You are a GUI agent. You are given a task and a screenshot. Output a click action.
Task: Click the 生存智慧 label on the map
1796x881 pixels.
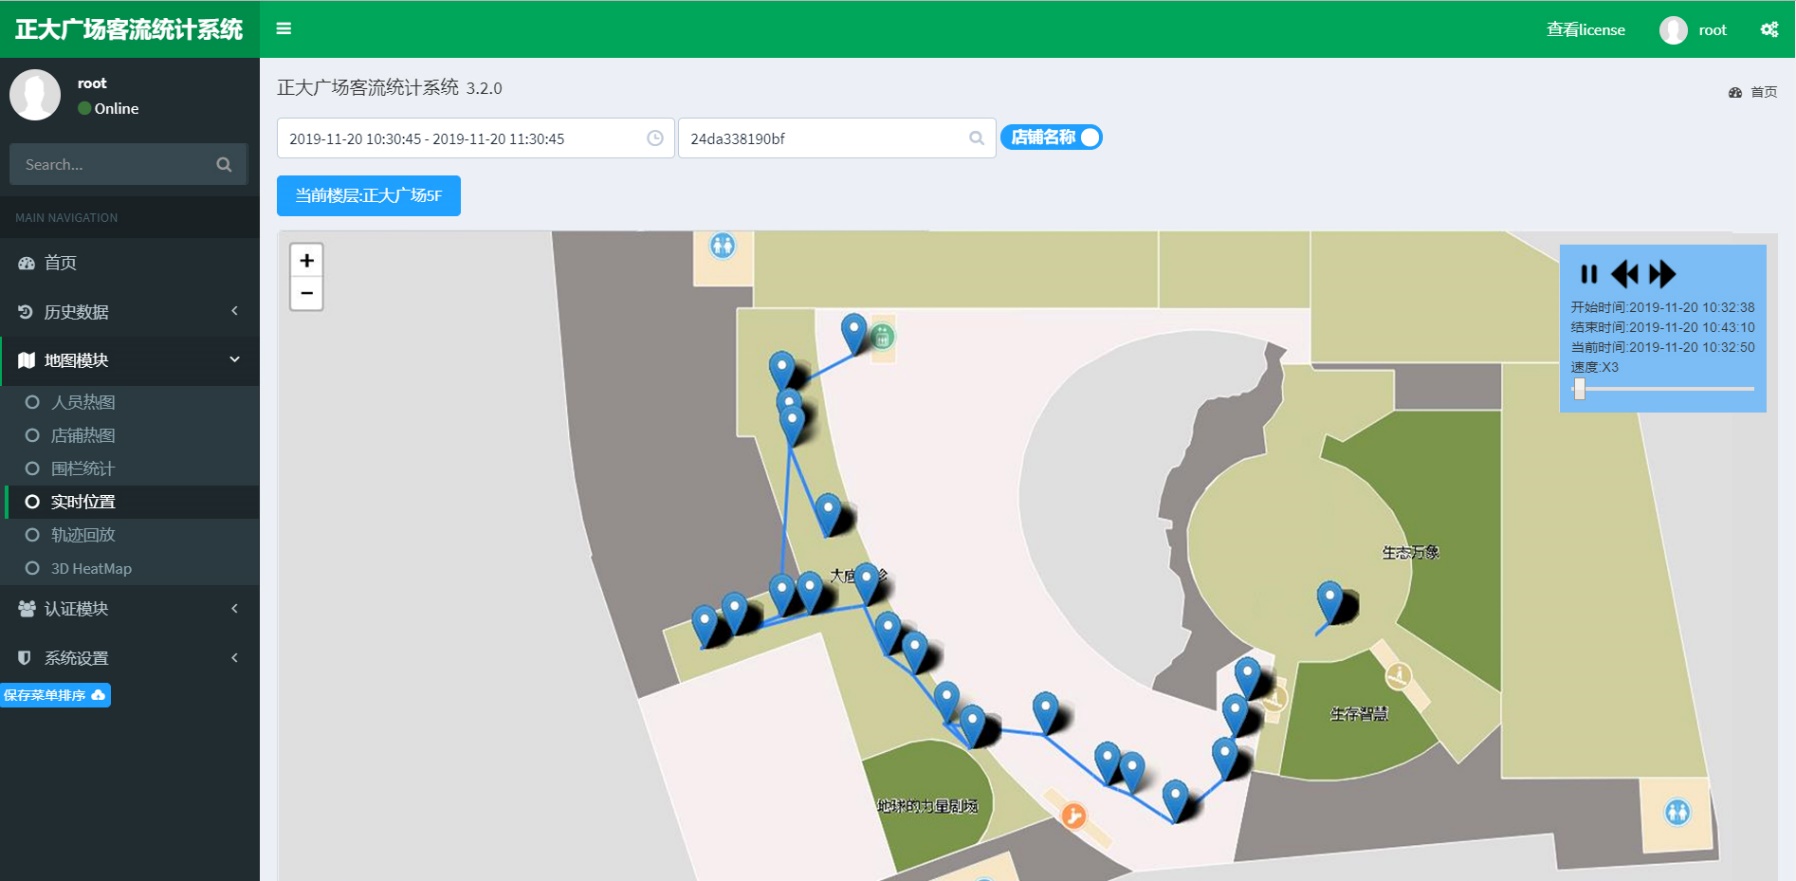(1359, 714)
